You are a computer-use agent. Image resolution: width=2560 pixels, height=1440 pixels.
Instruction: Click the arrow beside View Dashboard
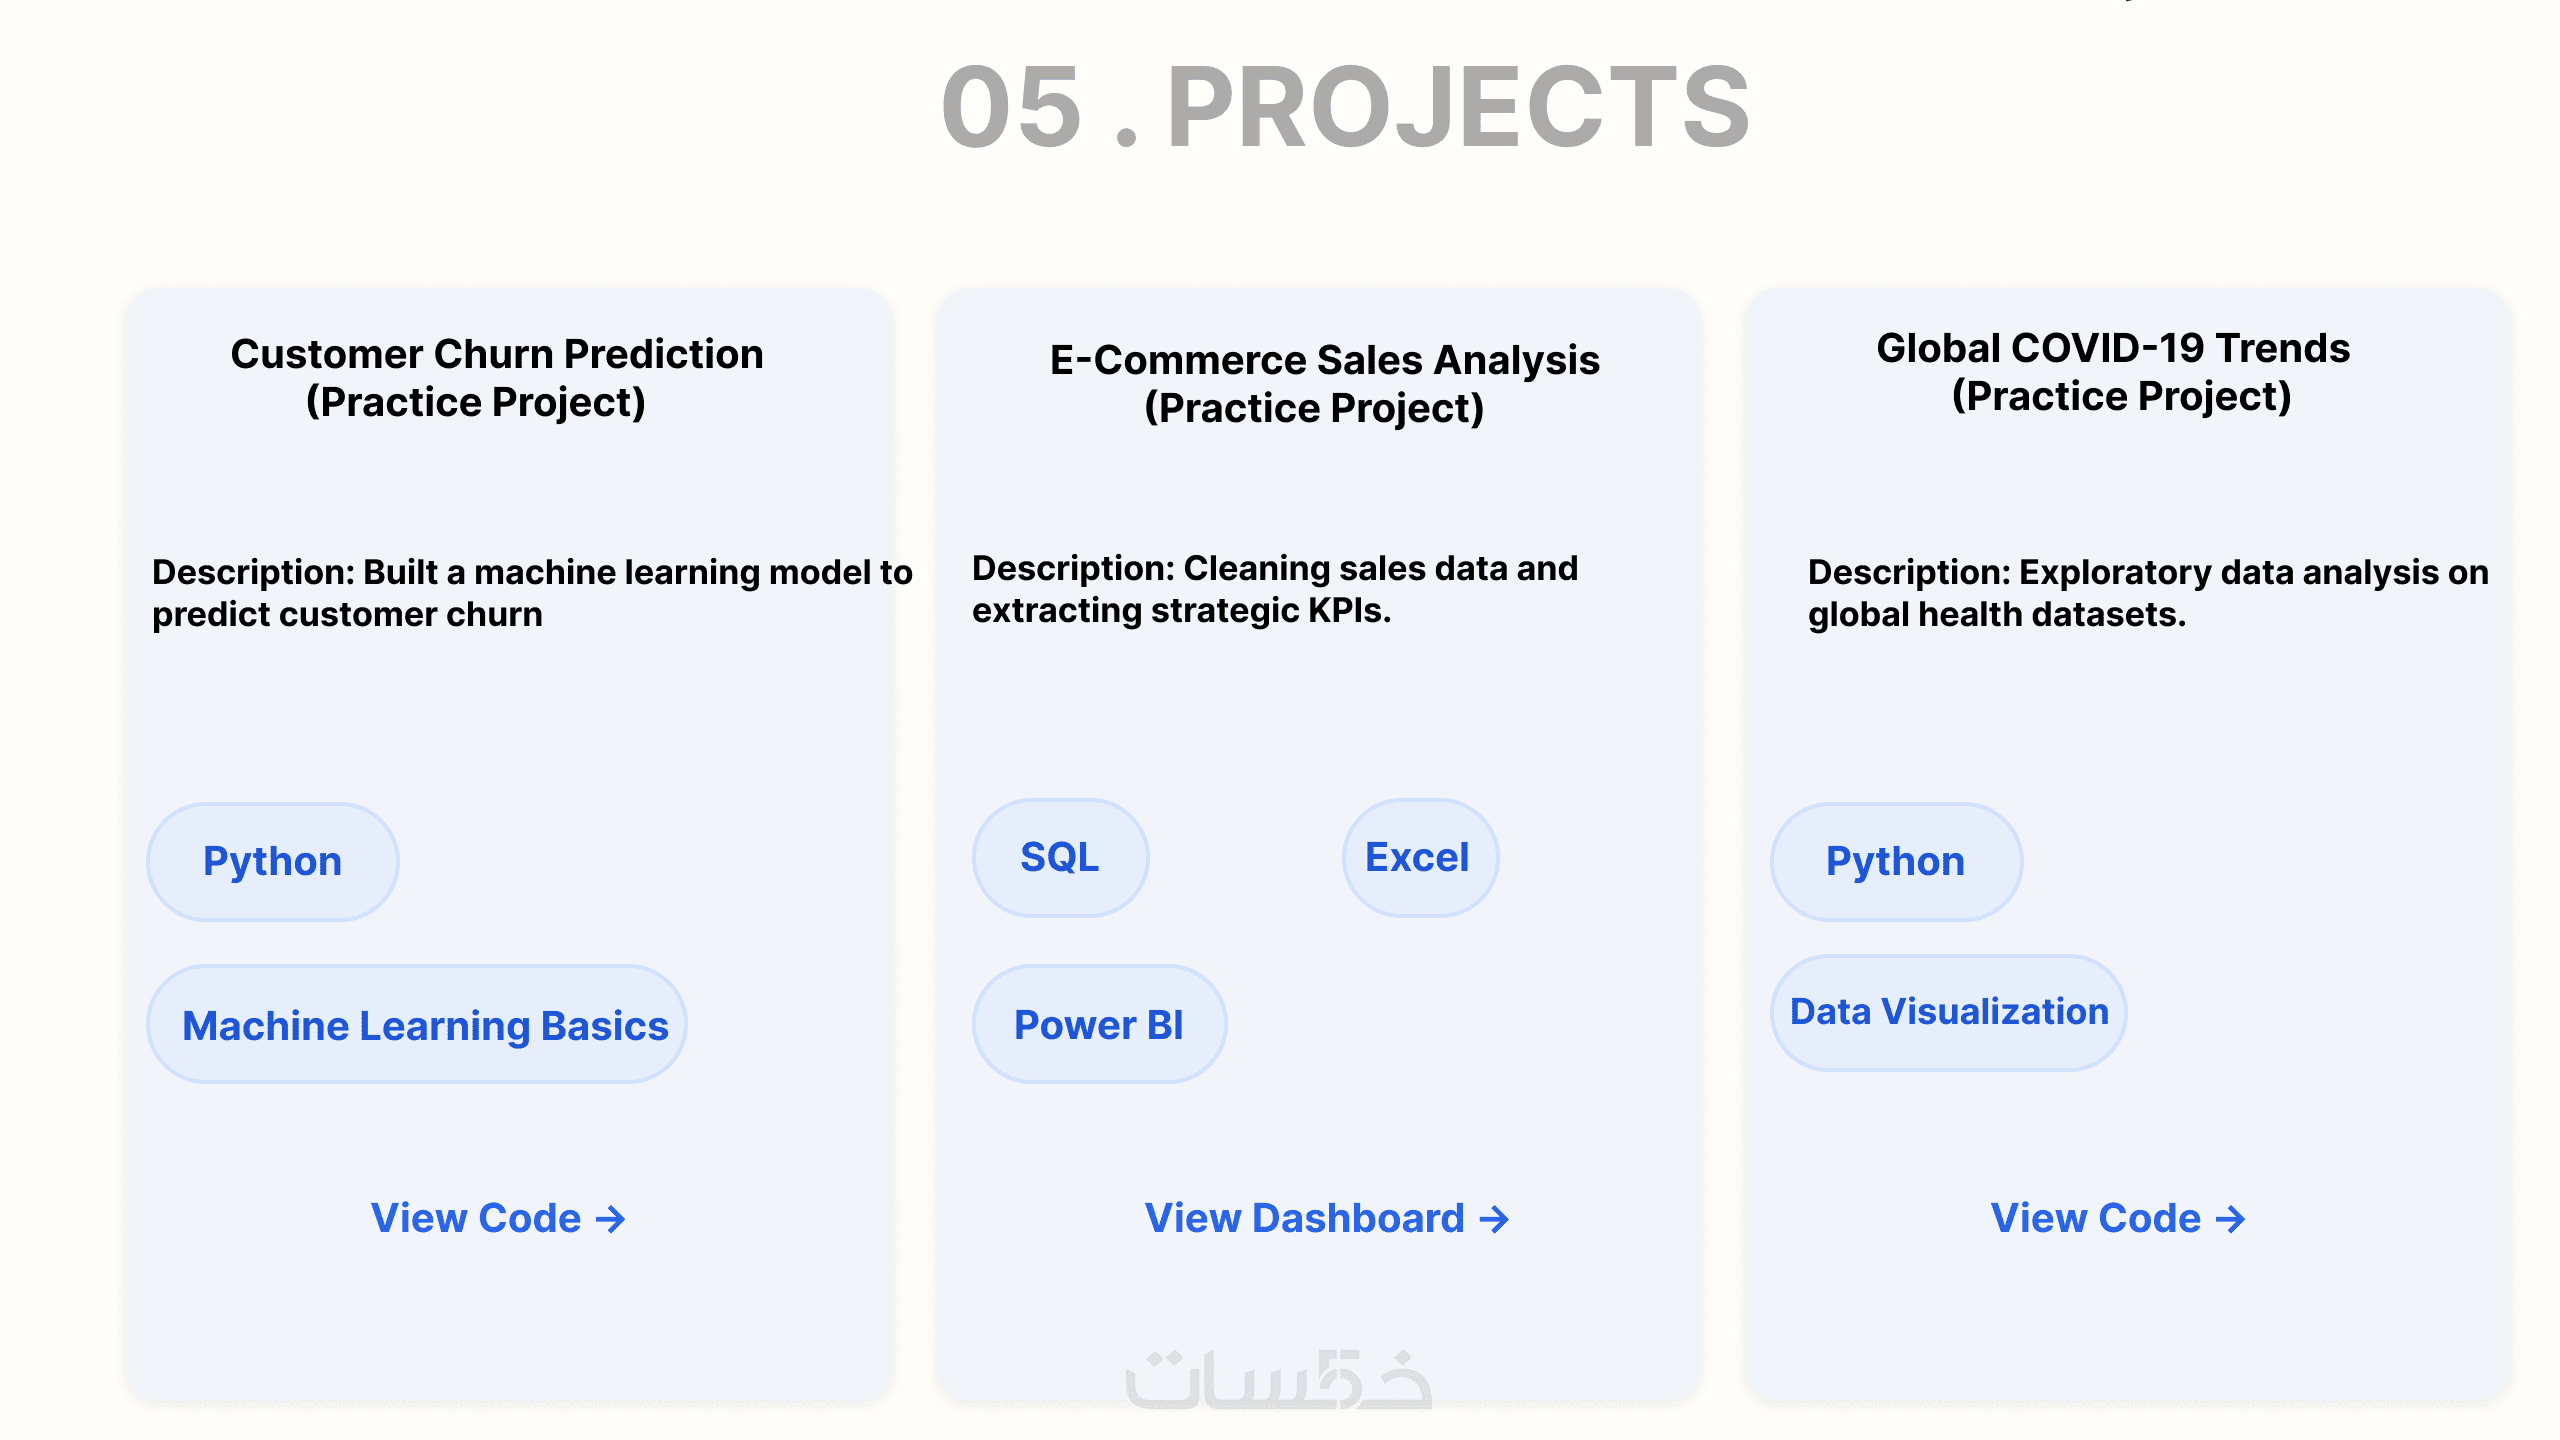1494,1219
